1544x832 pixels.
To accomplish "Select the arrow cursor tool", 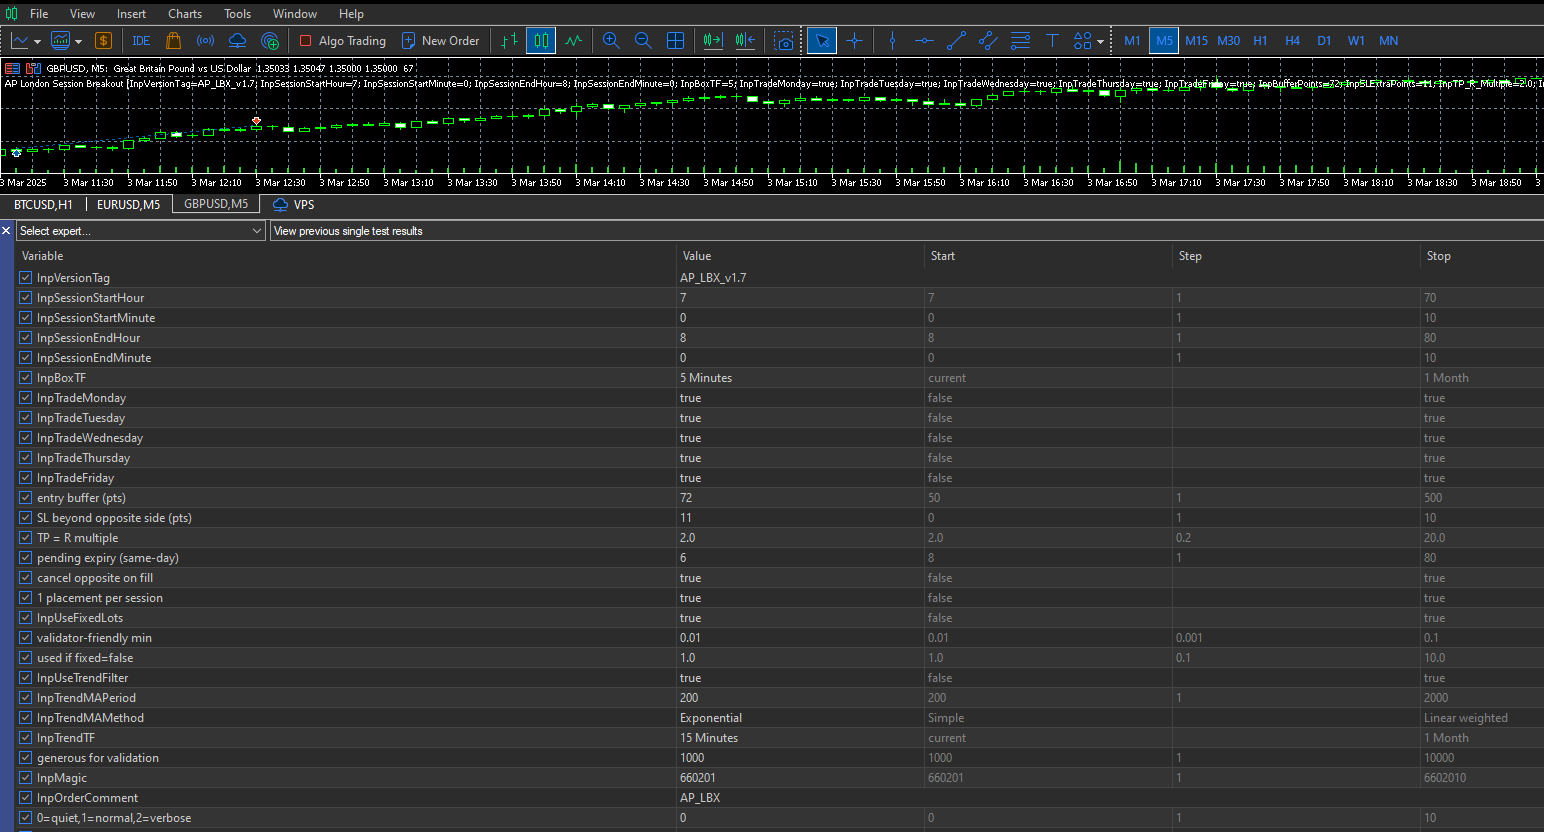I will click(x=822, y=41).
